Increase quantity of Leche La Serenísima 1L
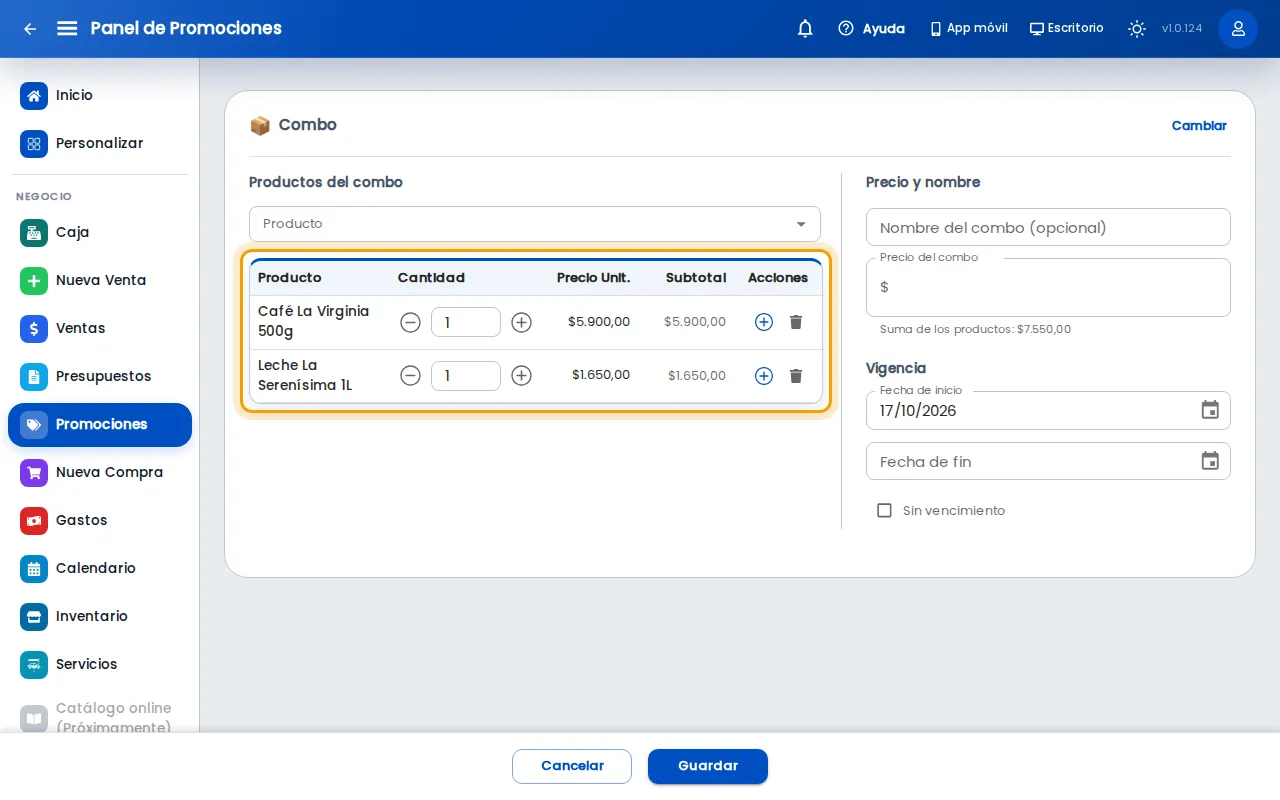1280x800 pixels. [x=521, y=376]
